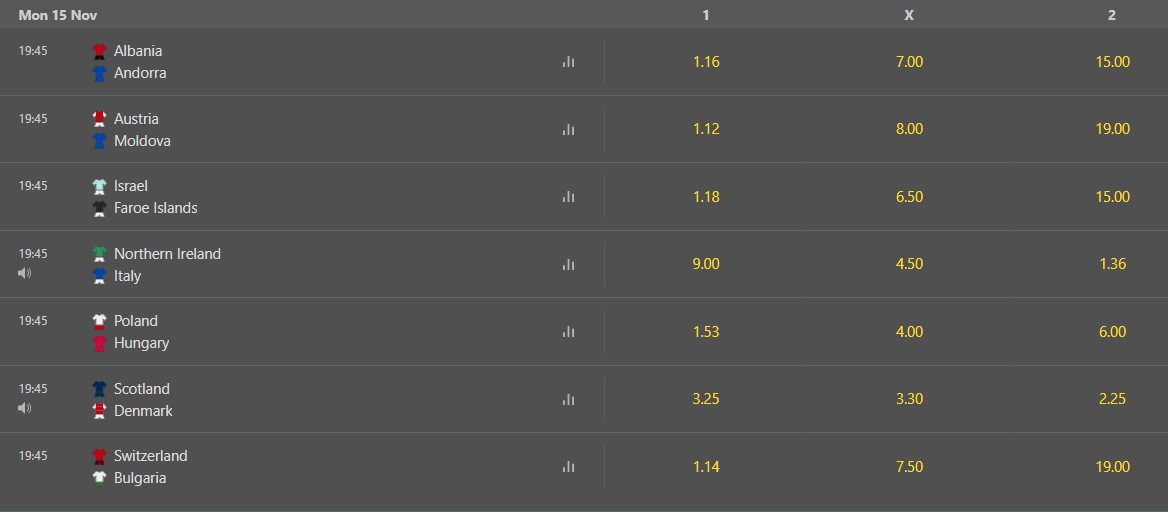
Task: Pick Bulgaria win at 19.00
Action: [x=1112, y=467]
